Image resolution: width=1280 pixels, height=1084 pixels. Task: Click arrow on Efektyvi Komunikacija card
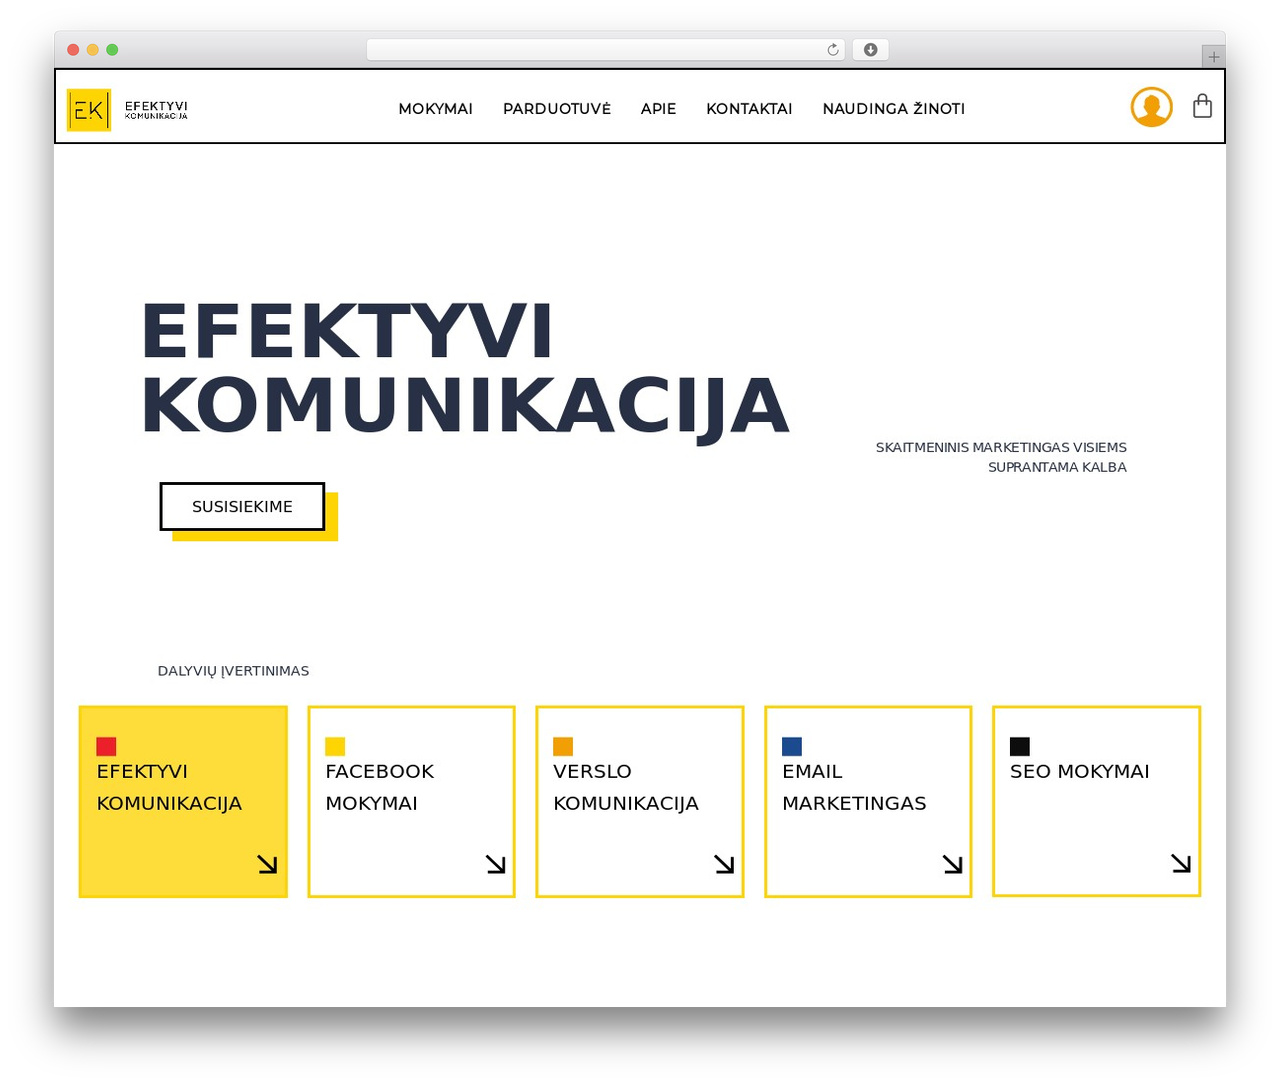tap(267, 864)
